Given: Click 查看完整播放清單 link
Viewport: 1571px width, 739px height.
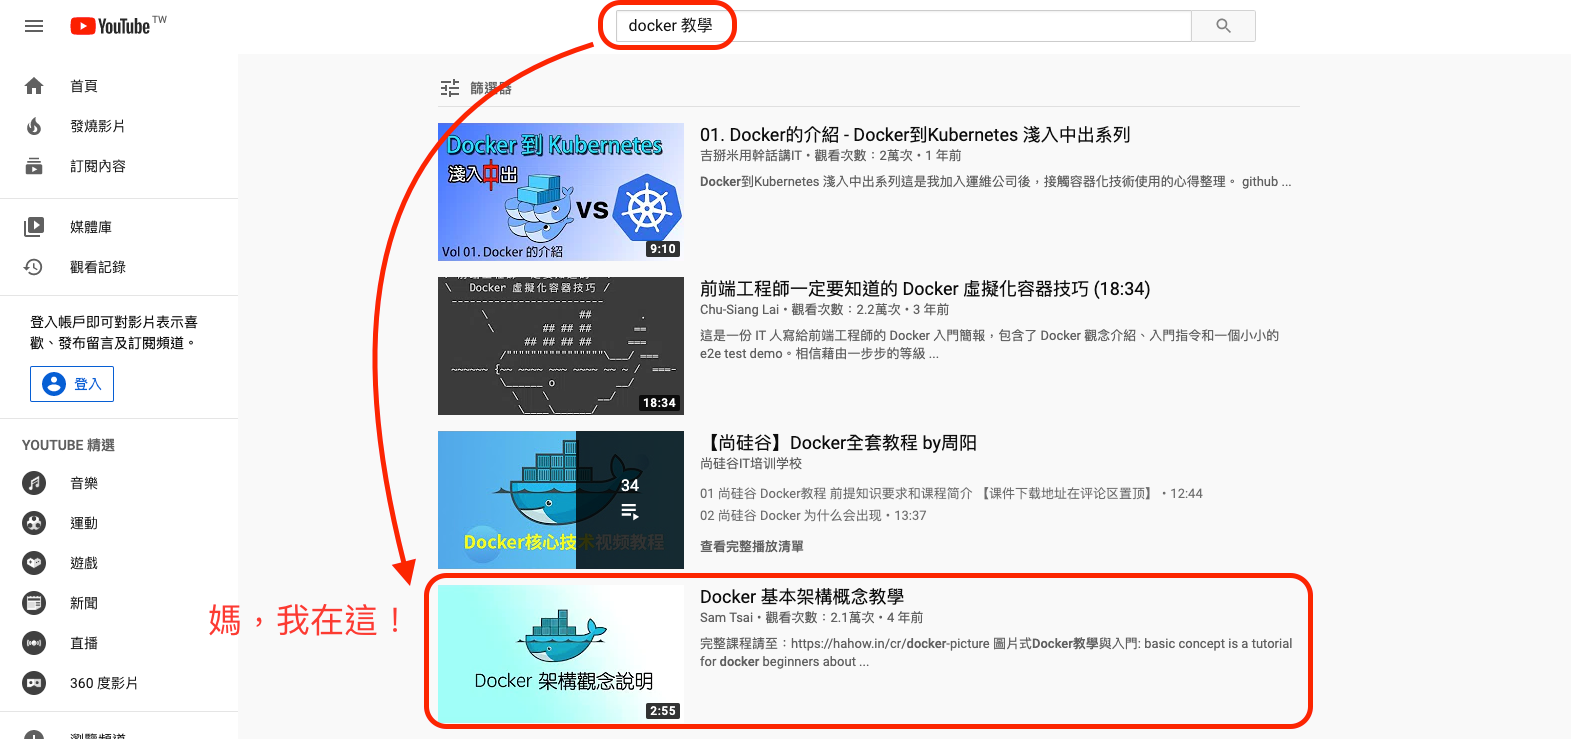Looking at the screenshot, I should [752, 546].
